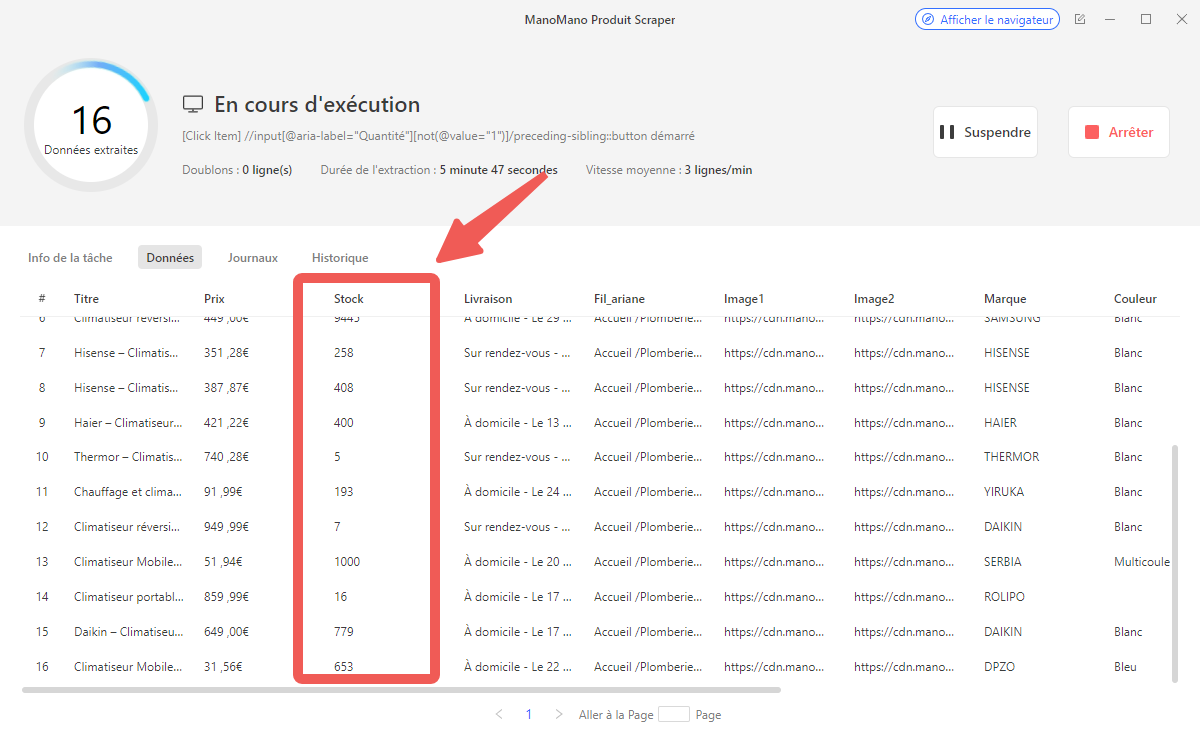The image size is (1200, 734).
Task: Click the monitor icon beside En cours d'exécution
Action: pyautogui.click(x=193, y=105)
